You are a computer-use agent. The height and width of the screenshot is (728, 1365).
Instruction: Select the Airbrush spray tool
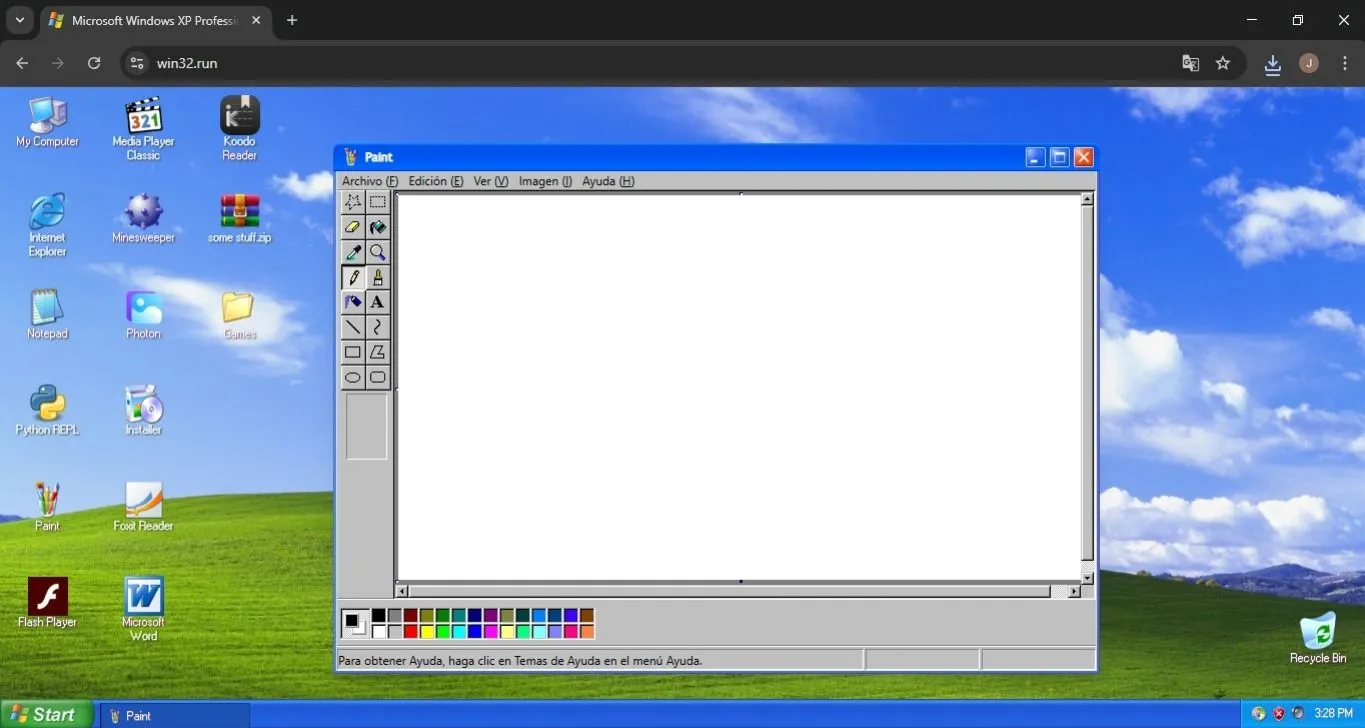353,302
